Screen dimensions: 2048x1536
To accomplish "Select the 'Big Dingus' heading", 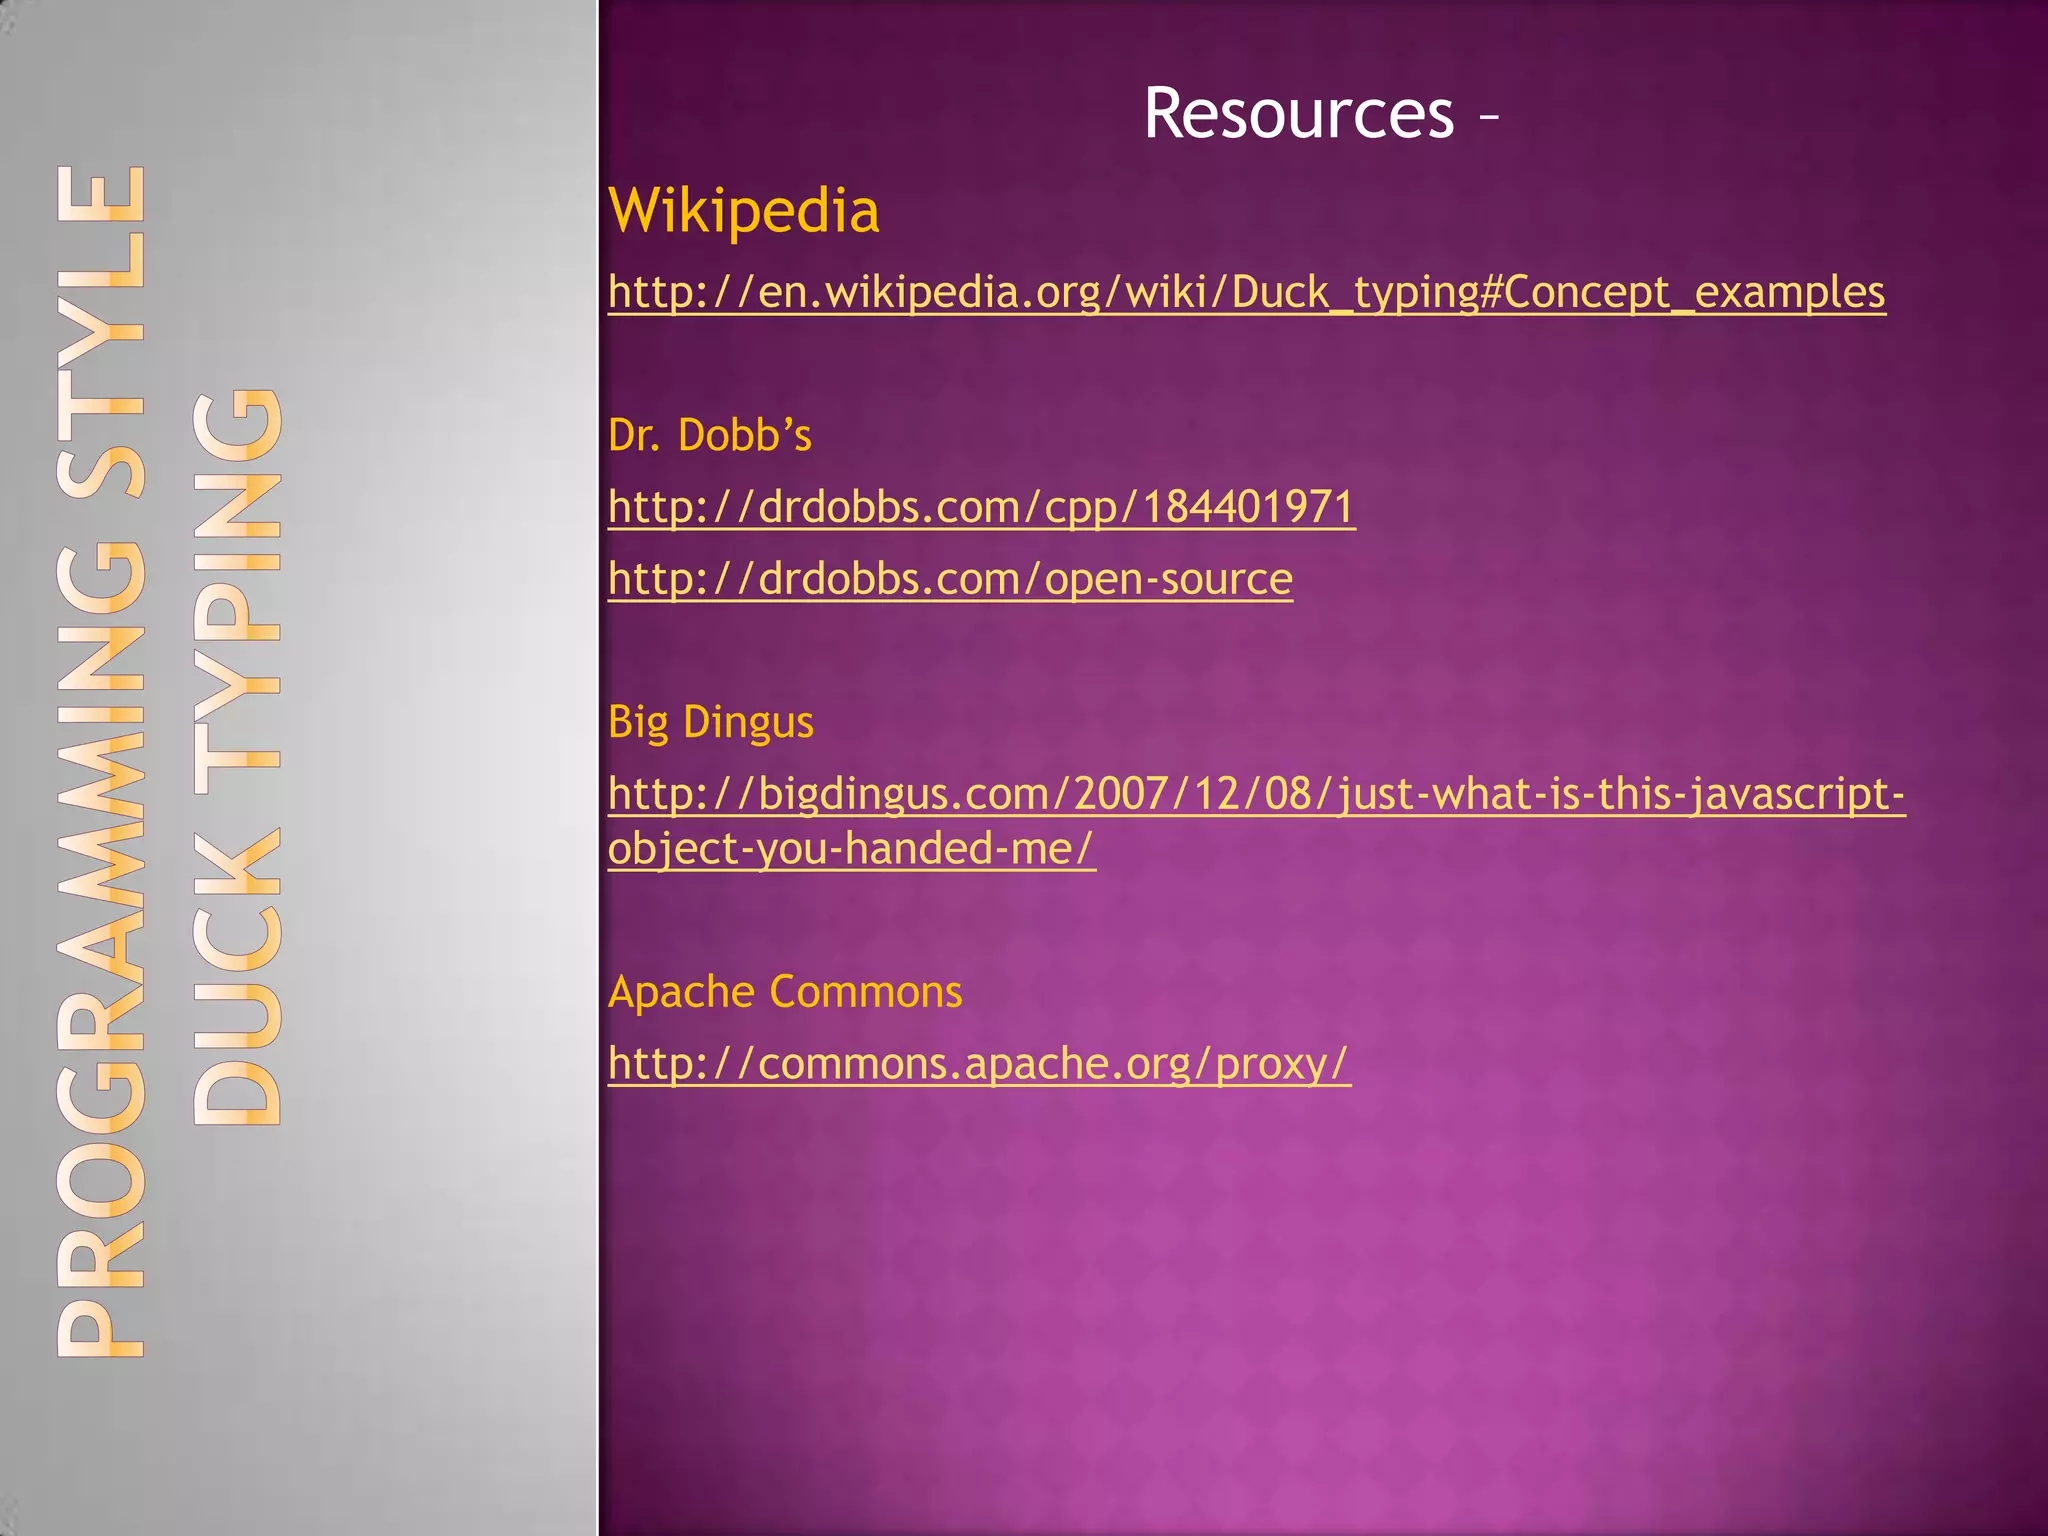I will pyautogui.click(x=711, y=722).
